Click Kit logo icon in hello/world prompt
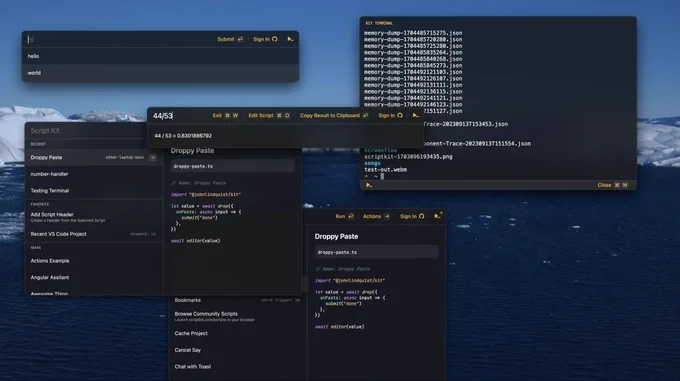The image size is (680, 381). coord(290,39)
